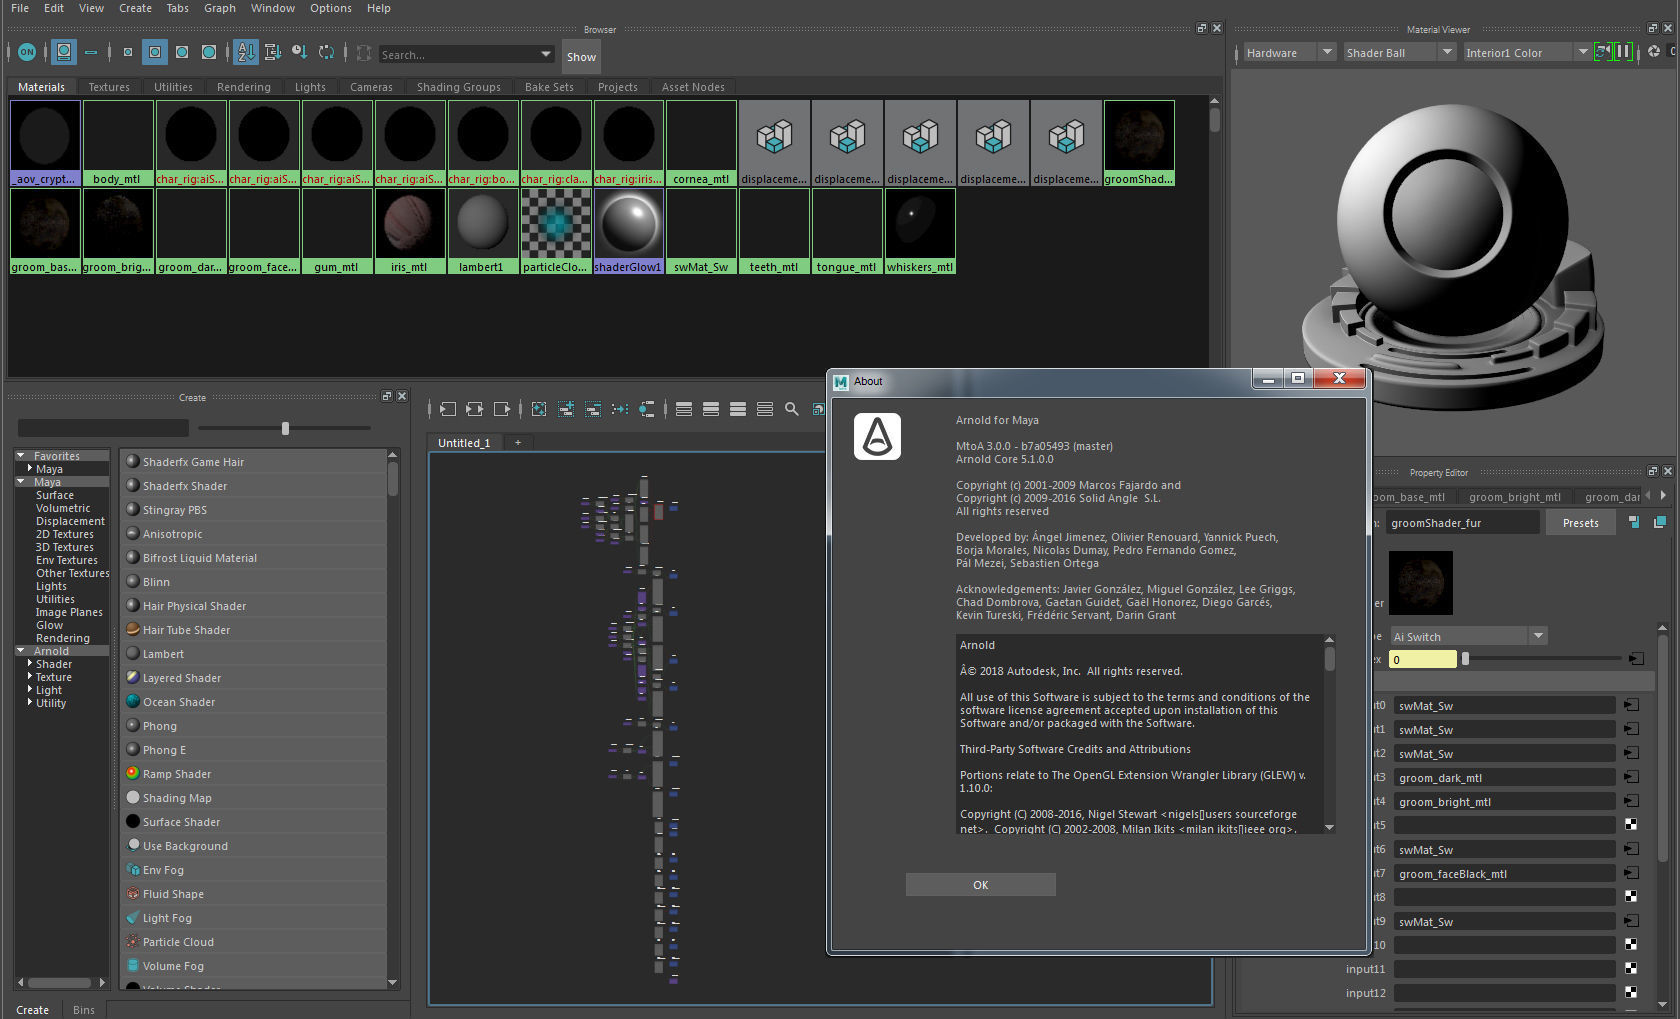Open the Graph menu
The width and height of the screenshot is (1680, 1019).
220,8
